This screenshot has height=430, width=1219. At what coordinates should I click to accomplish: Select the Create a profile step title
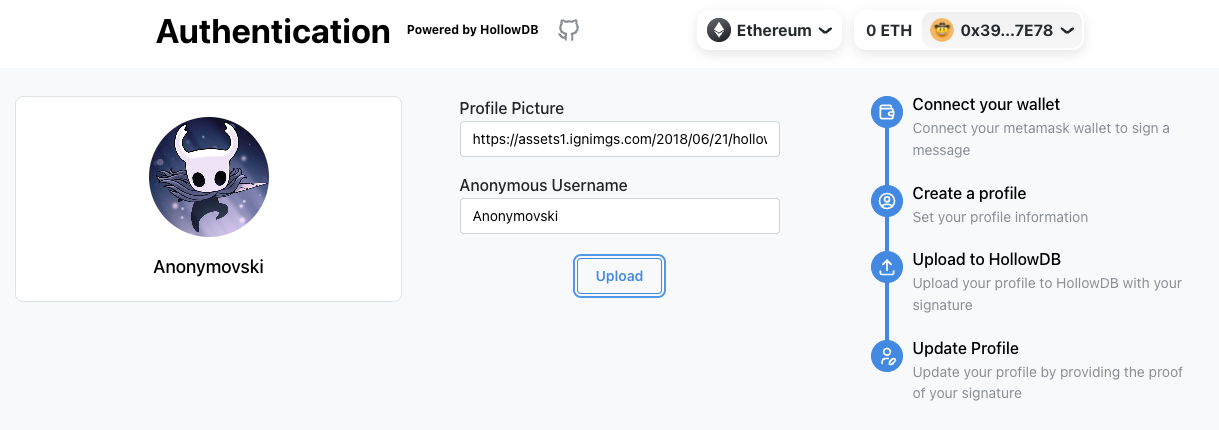pos(969,193)
